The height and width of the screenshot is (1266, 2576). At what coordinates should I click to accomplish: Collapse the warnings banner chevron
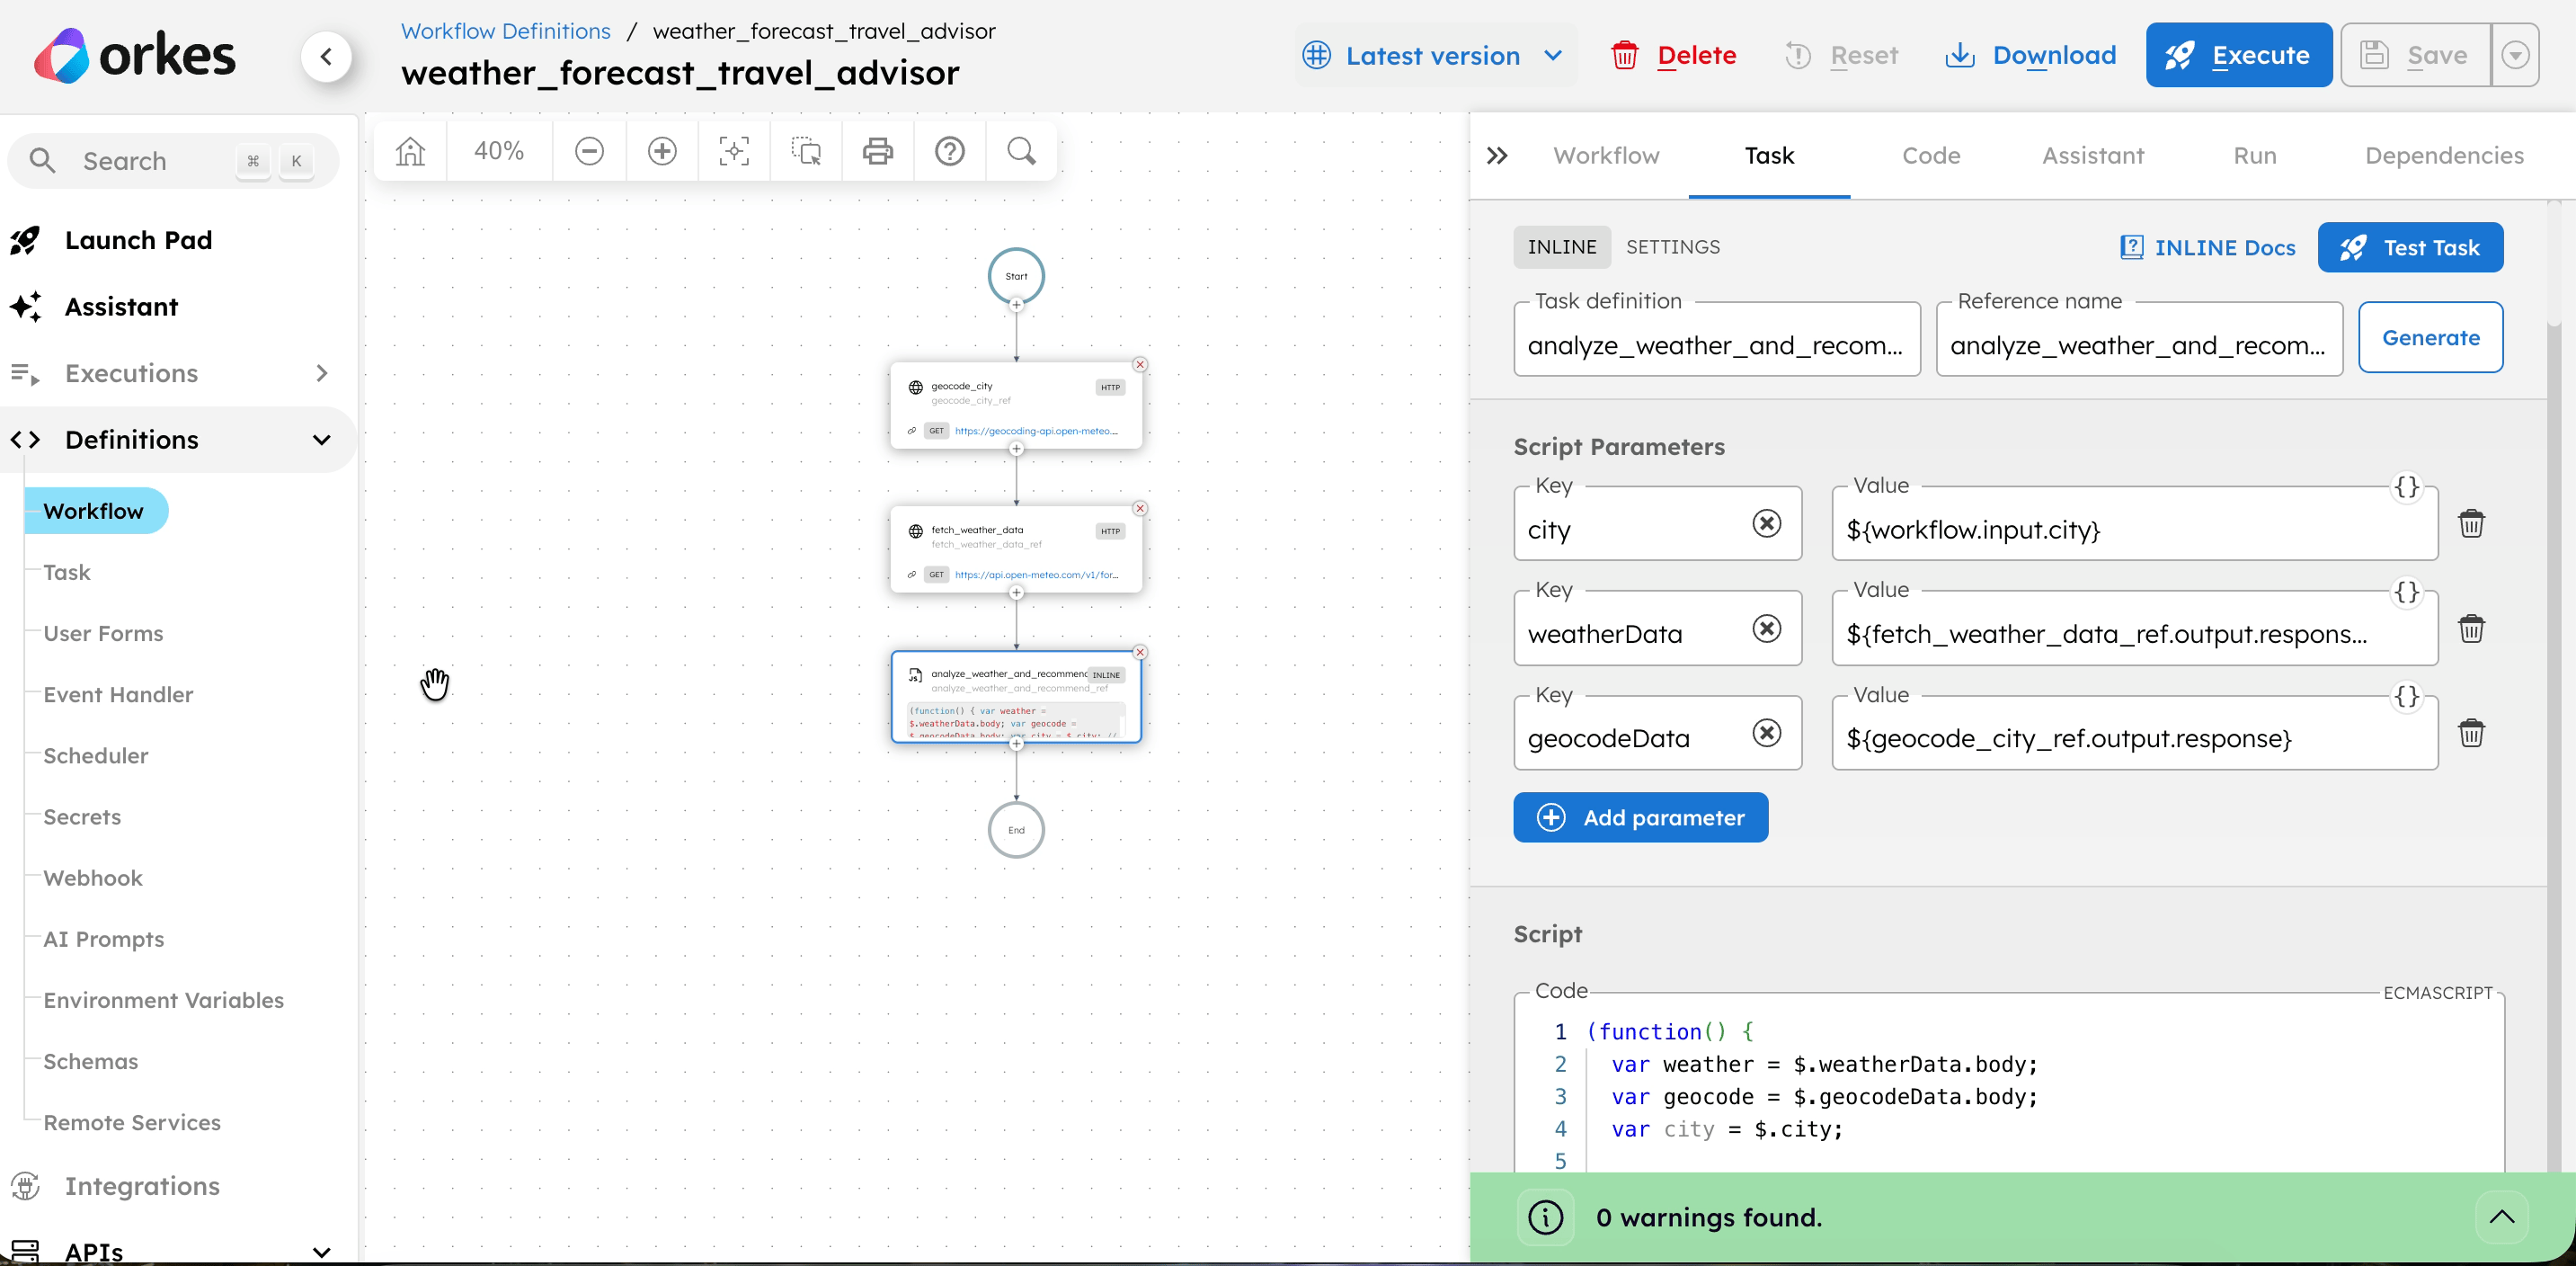(2503, 1217)
